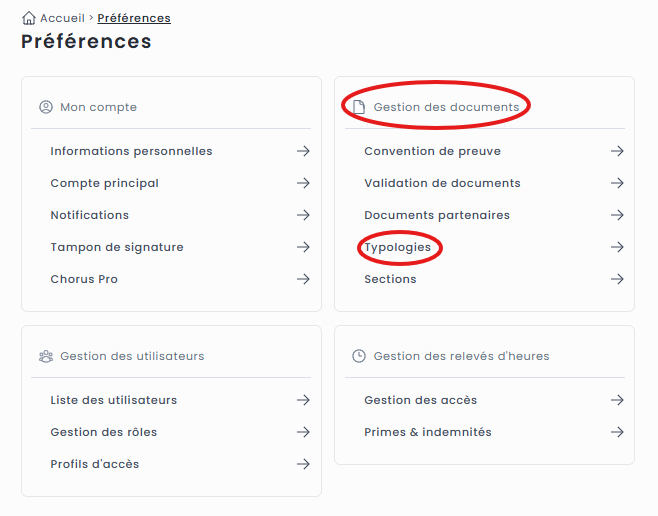Click the Gestion des relevés d'heures clock icon
658x516 pixels.
pos(360,356)
